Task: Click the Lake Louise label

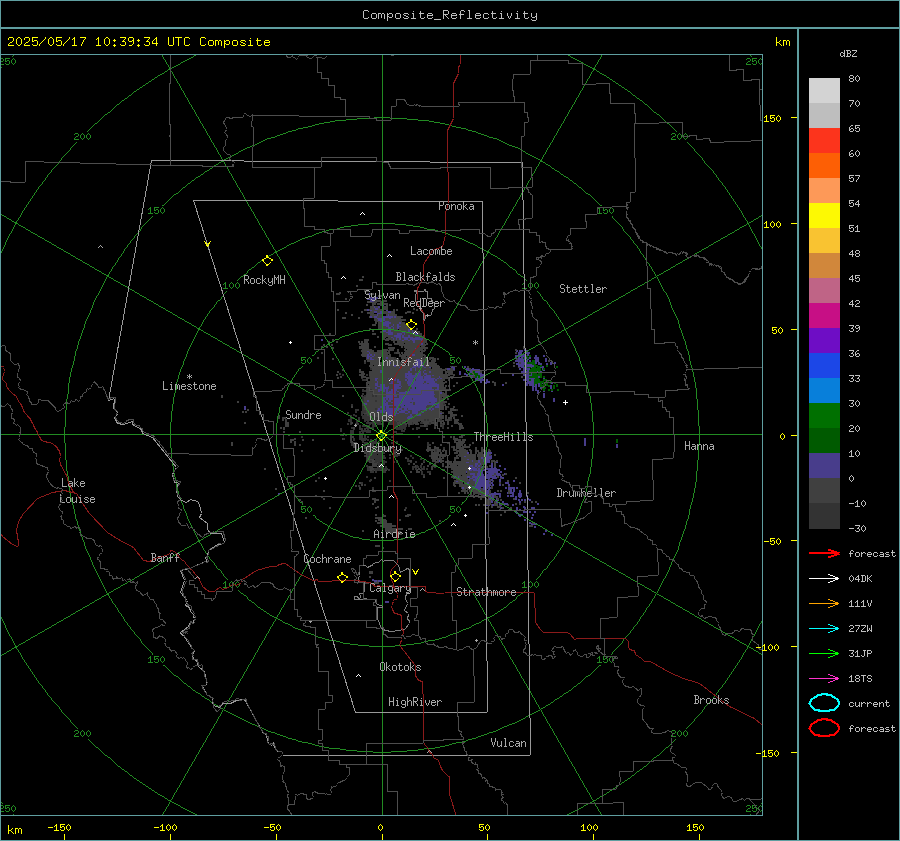Action: click(x=77, y=491)
